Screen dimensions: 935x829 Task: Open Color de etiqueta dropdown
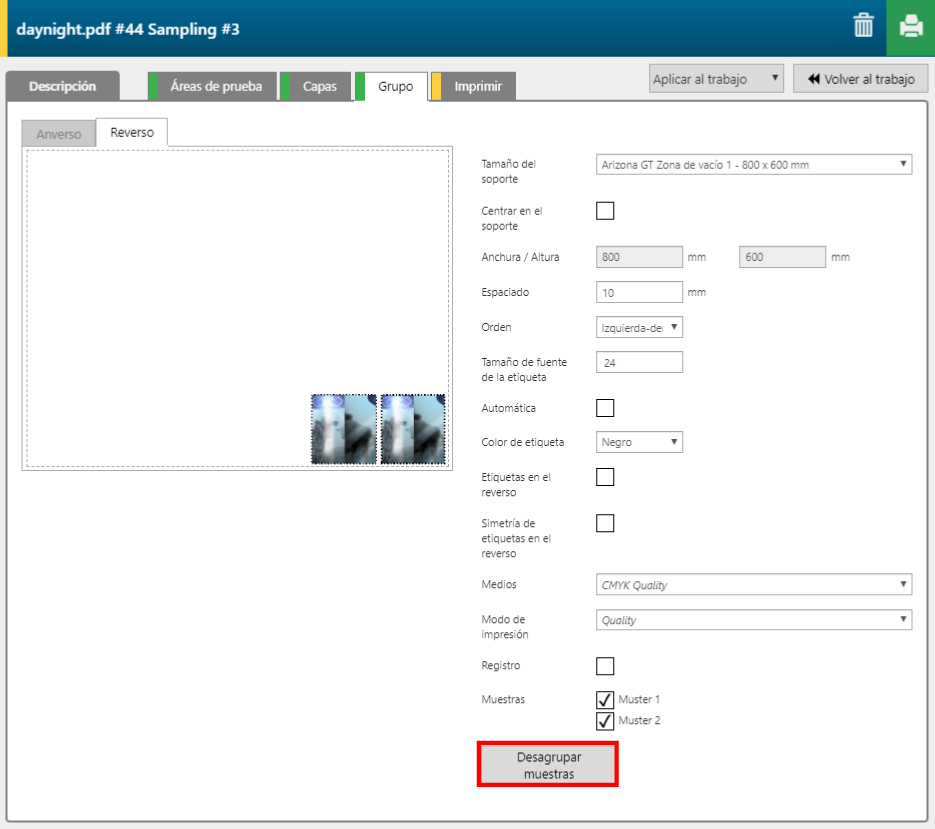coord(639,442)
